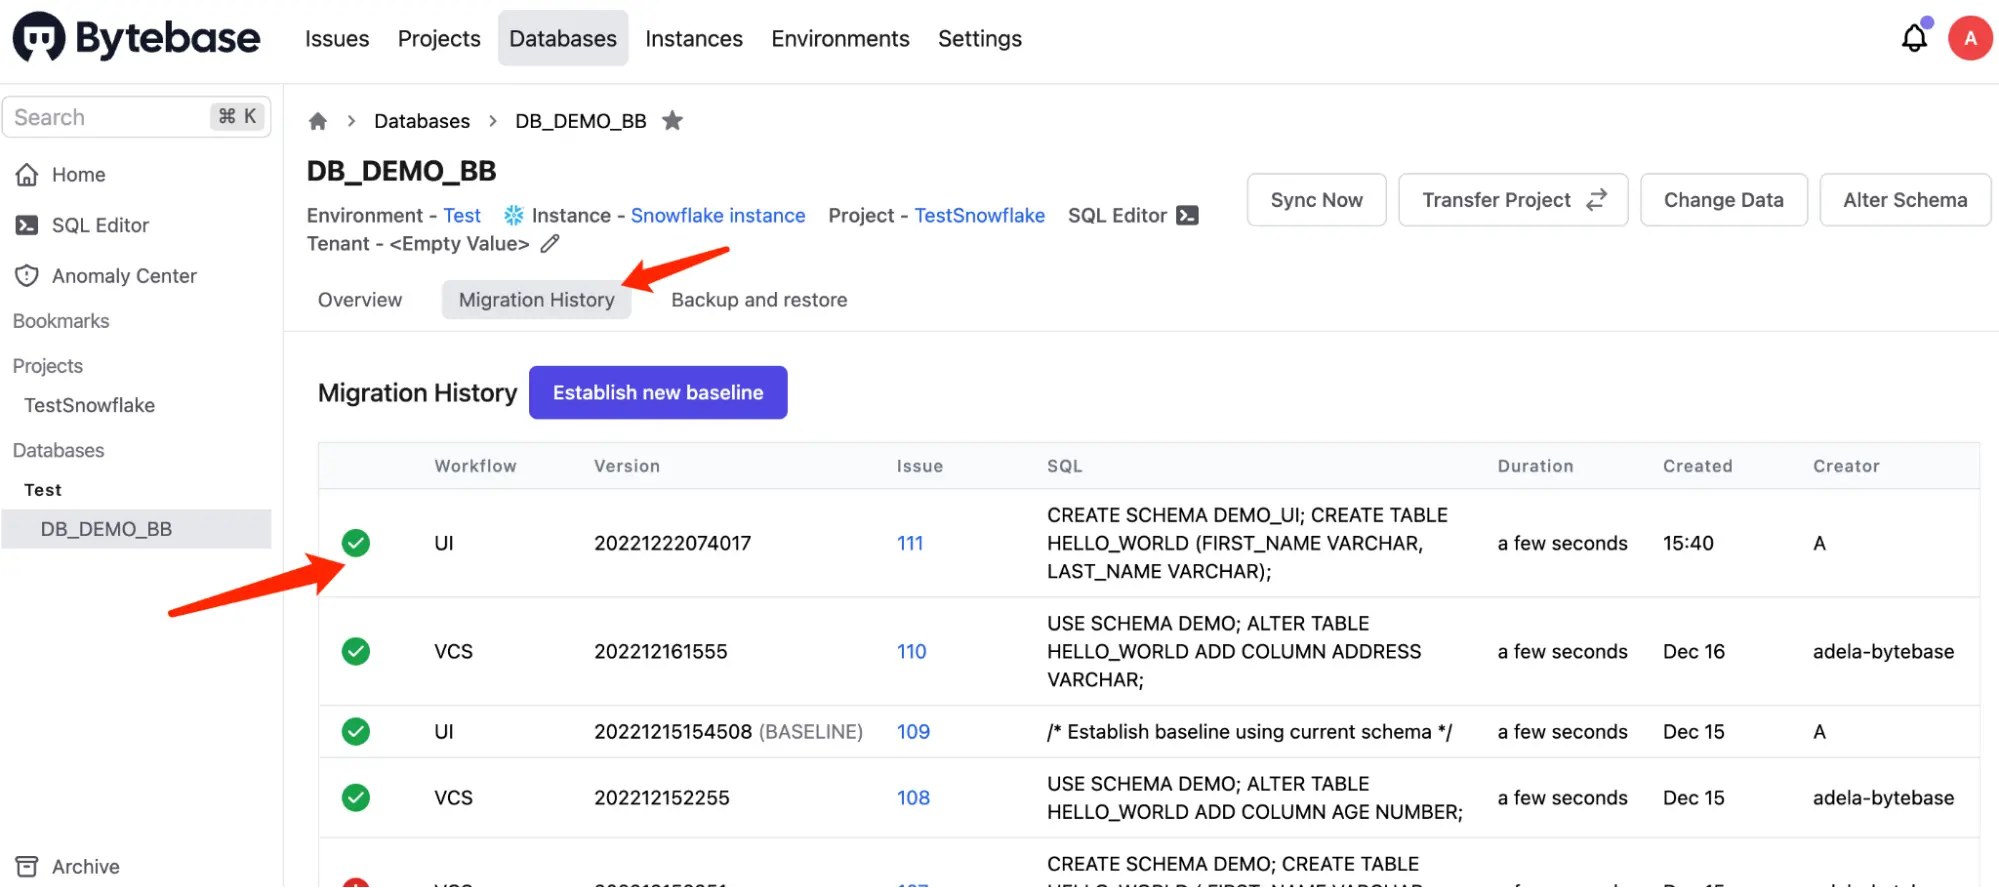Open the Issues menu
This screenshot has height=888, width=1999.
click(337, 38)
